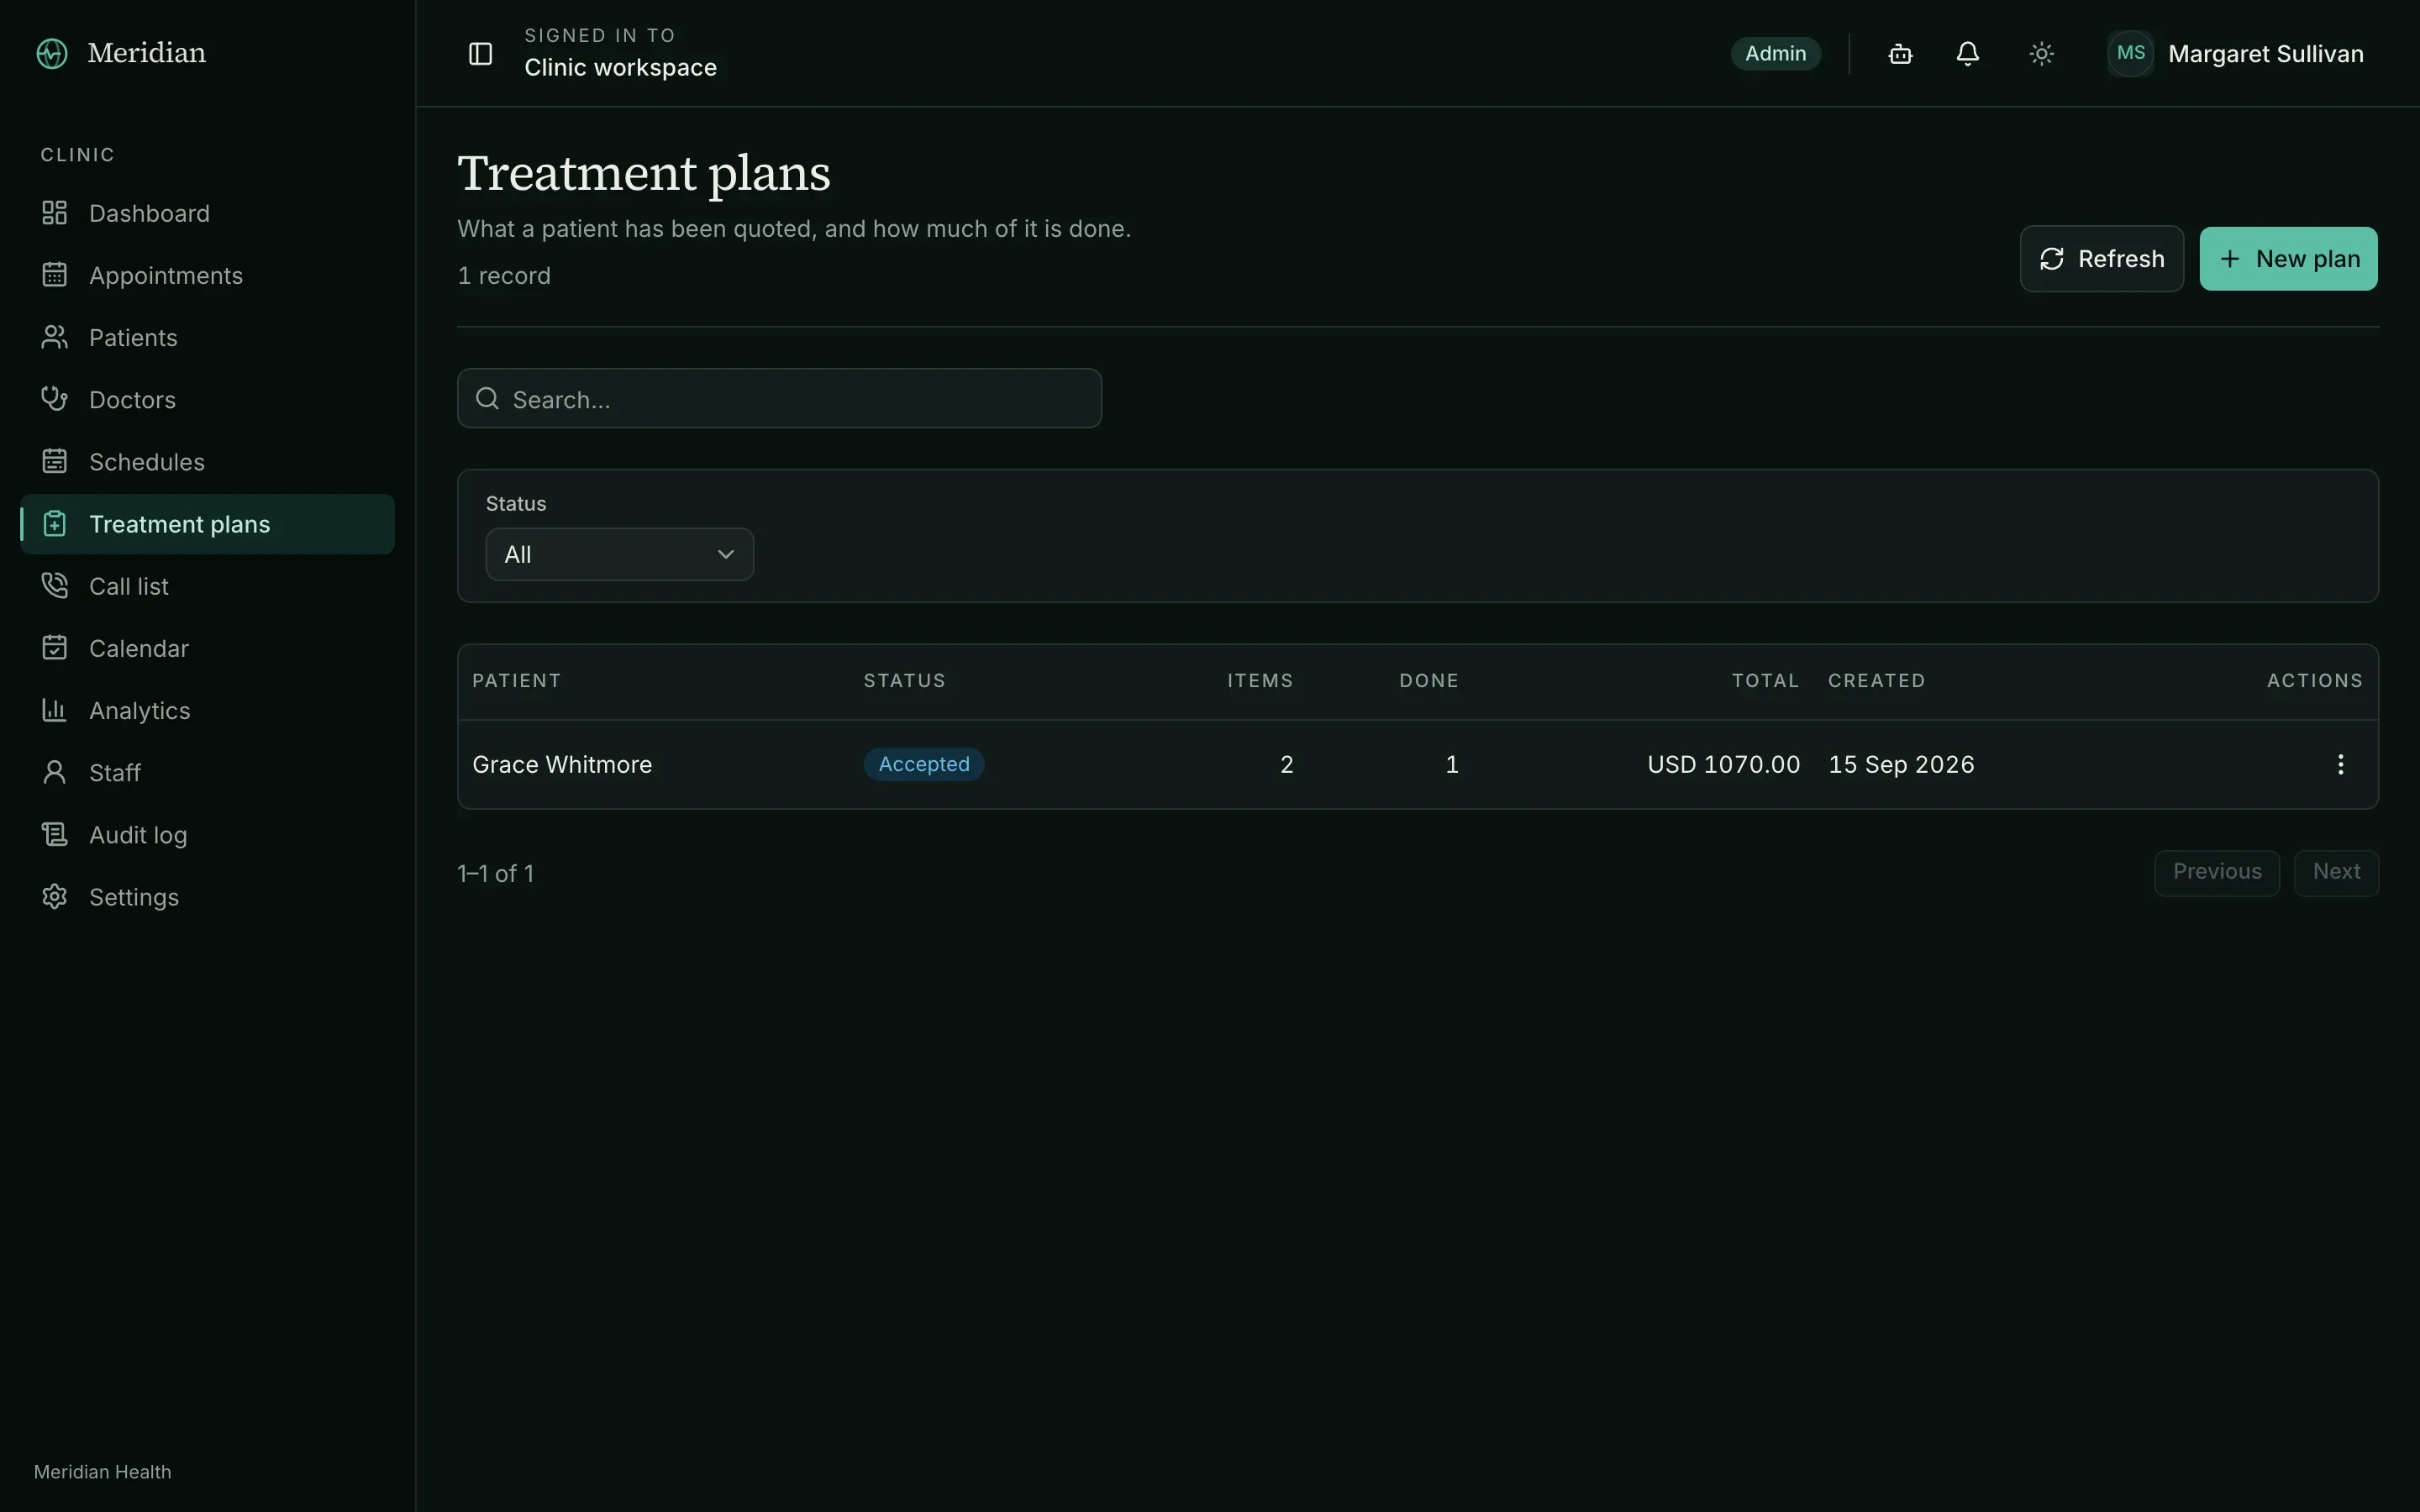Refresh the treatment plans list
This screenshot has height=1512, width=2420.
[x=2101, y=259]
